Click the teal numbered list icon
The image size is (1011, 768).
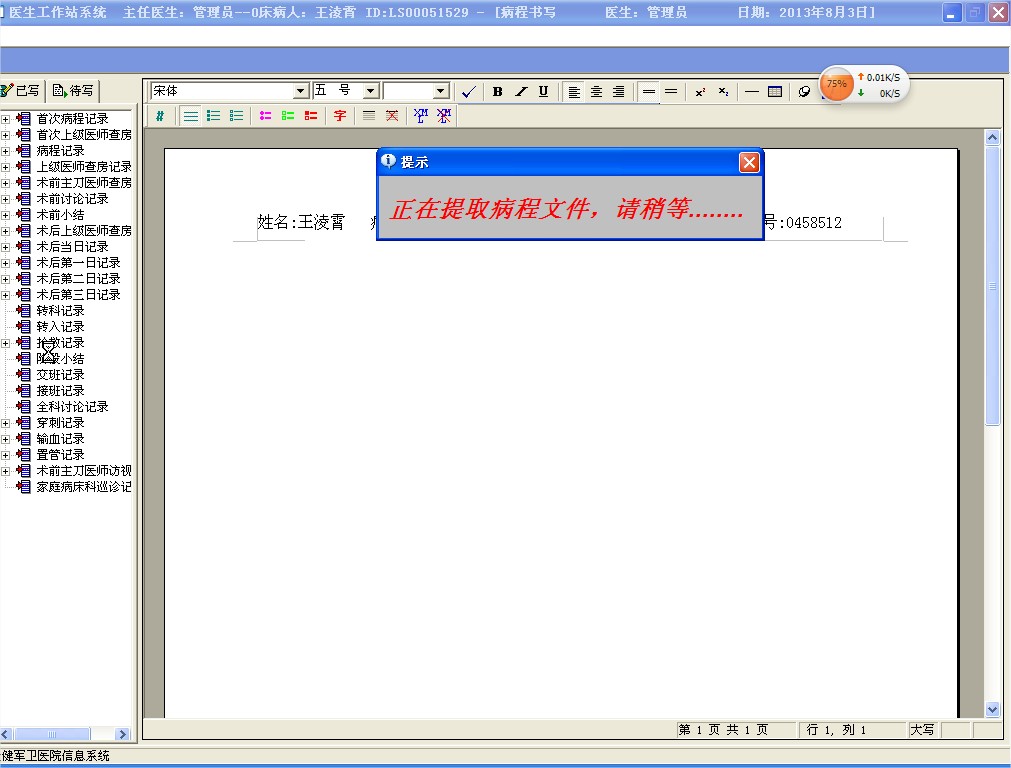[x=237, y=116]
